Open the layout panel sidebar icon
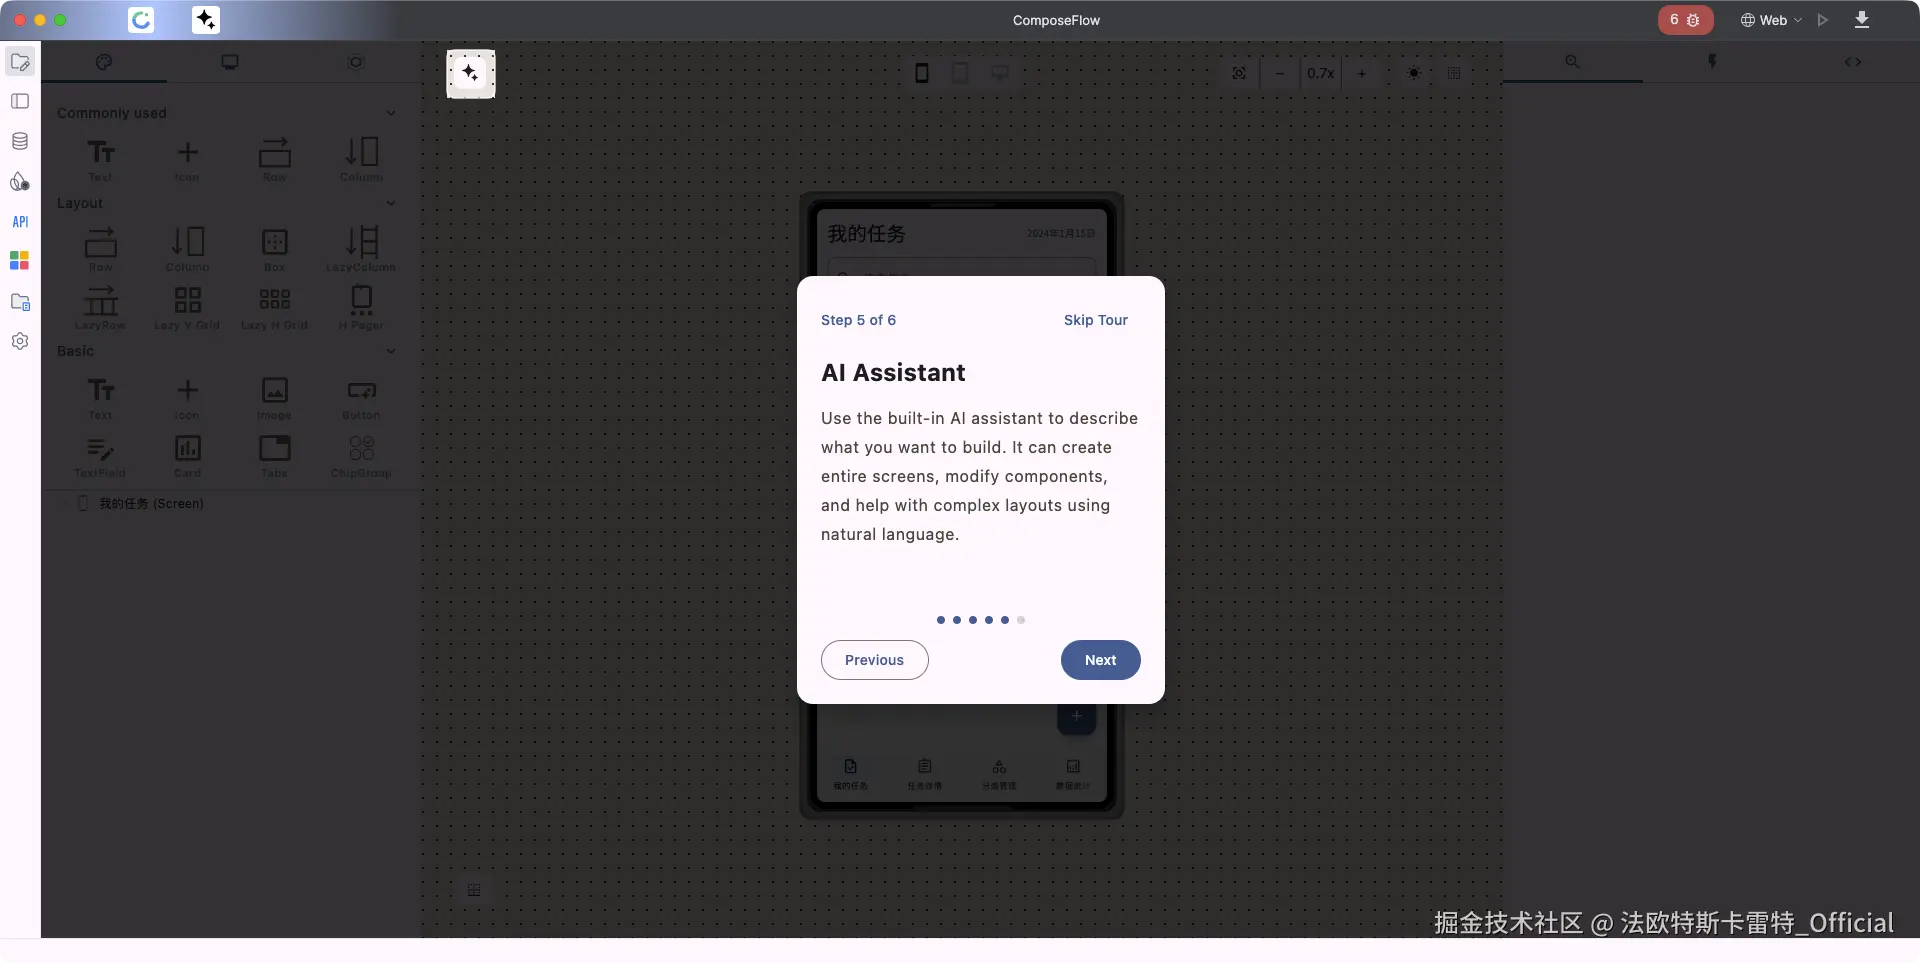This screenshot has height=963, width=1920. (20, 101)
